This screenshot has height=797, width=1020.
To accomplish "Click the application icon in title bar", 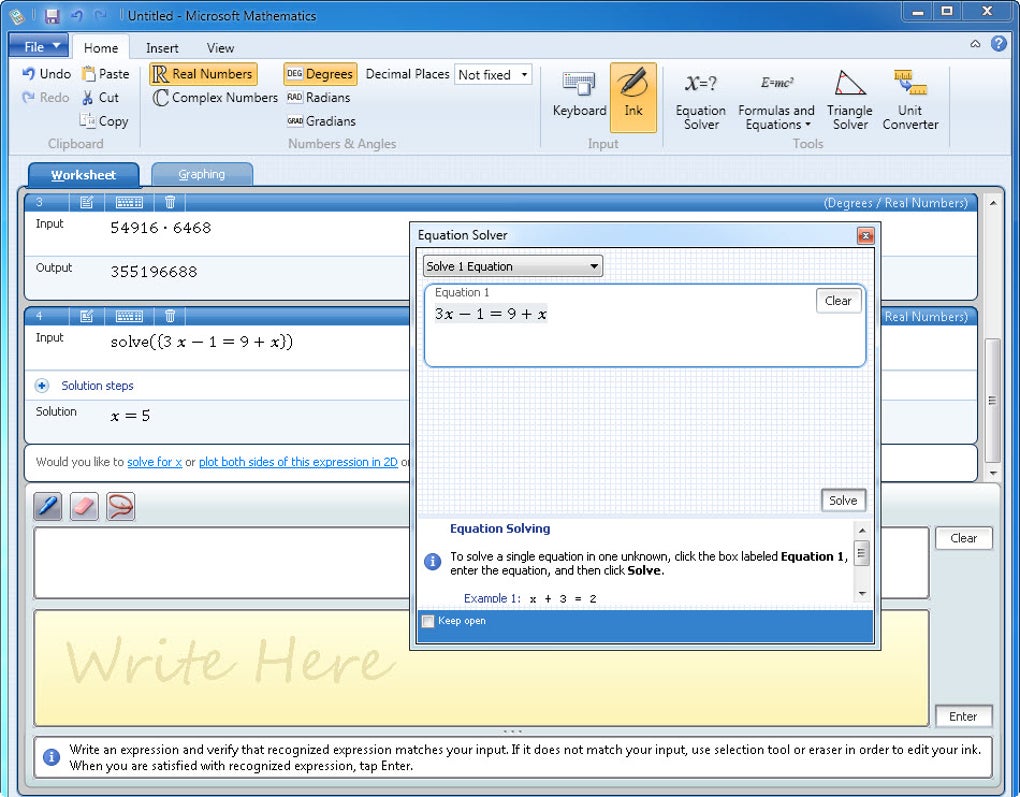I will (x=18, y=16).
